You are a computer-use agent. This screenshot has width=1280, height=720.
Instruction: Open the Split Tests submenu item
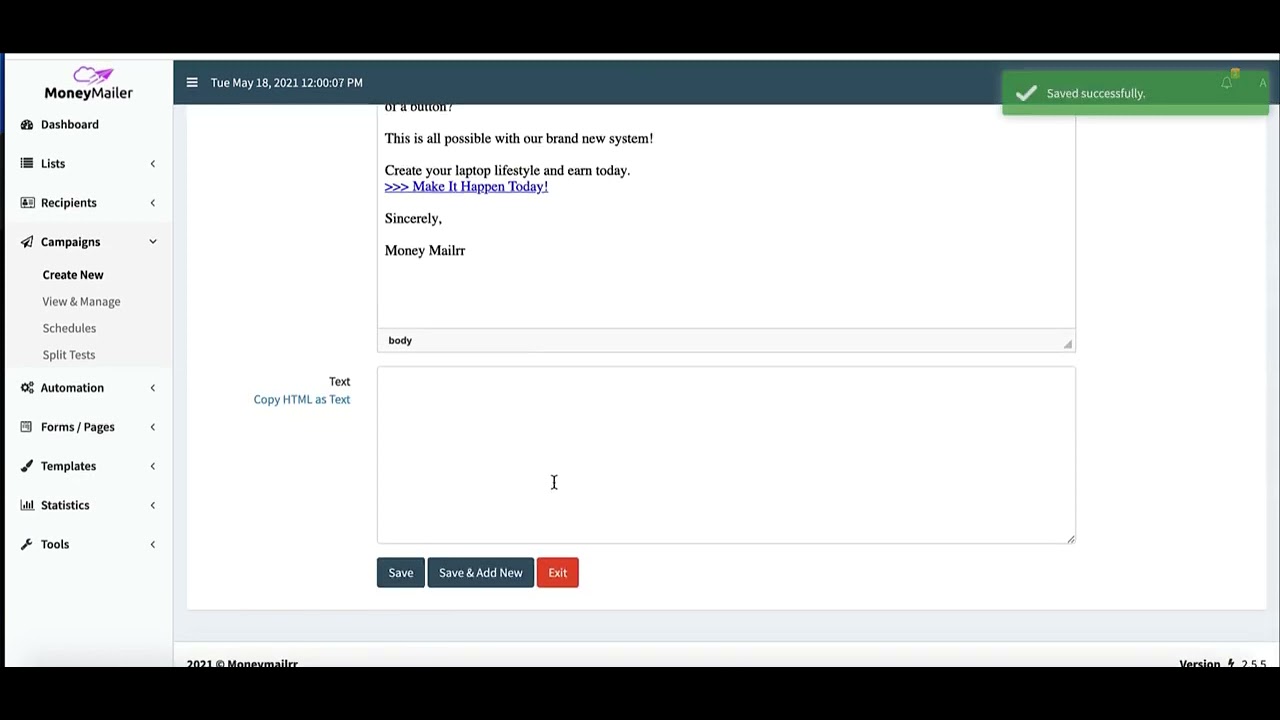tap(69, 355)
